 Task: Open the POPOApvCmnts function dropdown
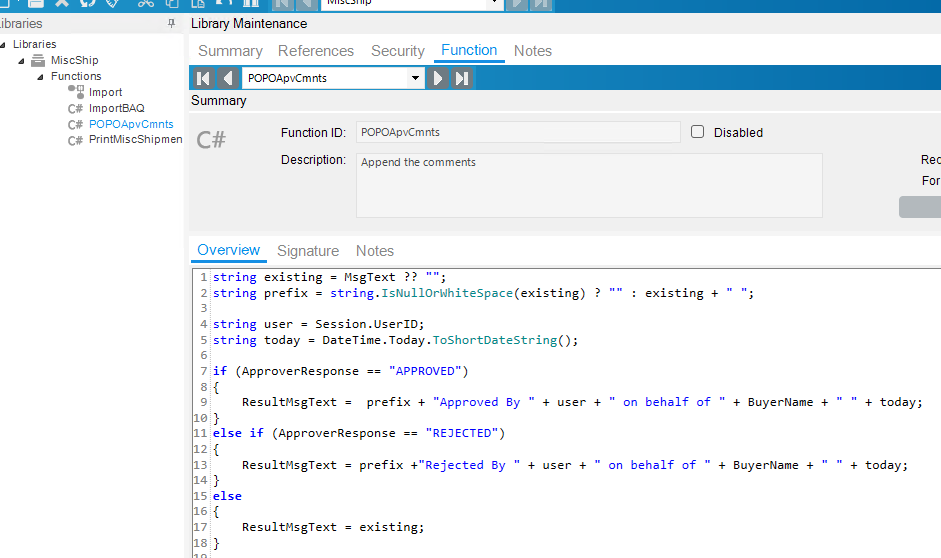416,78
